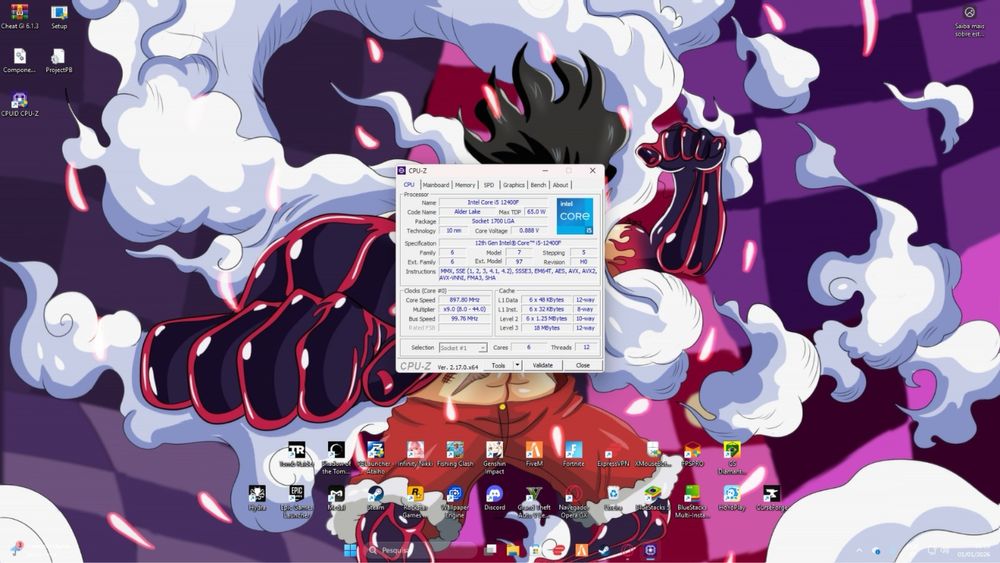Click the Close button at CPU-Z bottom
Viewport: 1000px width, 563px height.
coord(583,365)
